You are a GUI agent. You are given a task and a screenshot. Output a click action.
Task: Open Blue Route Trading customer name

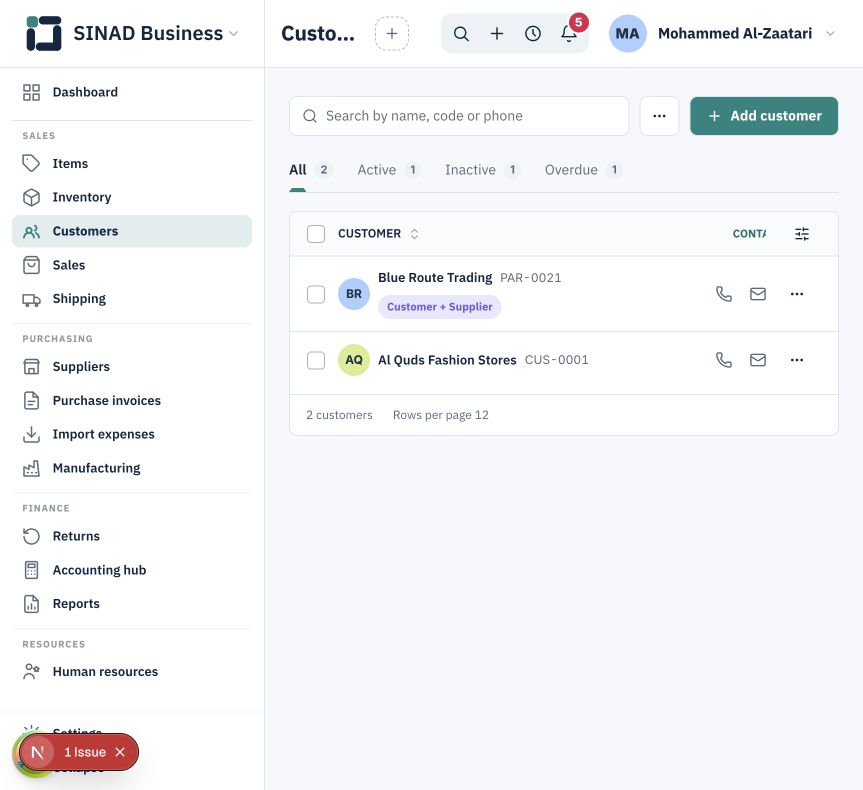pos(435,278)
